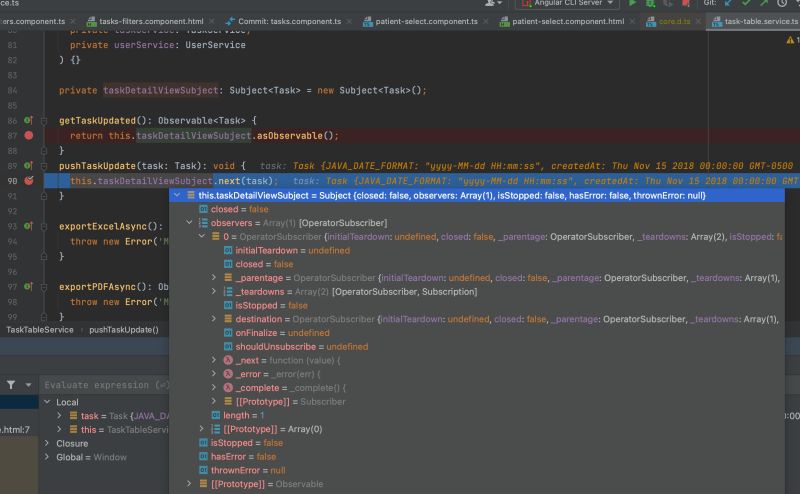Image resolution: width=800 pixels, height=494 pixels.
Task: Select the task-table.service.ts tab
Action: click(755, 21)
